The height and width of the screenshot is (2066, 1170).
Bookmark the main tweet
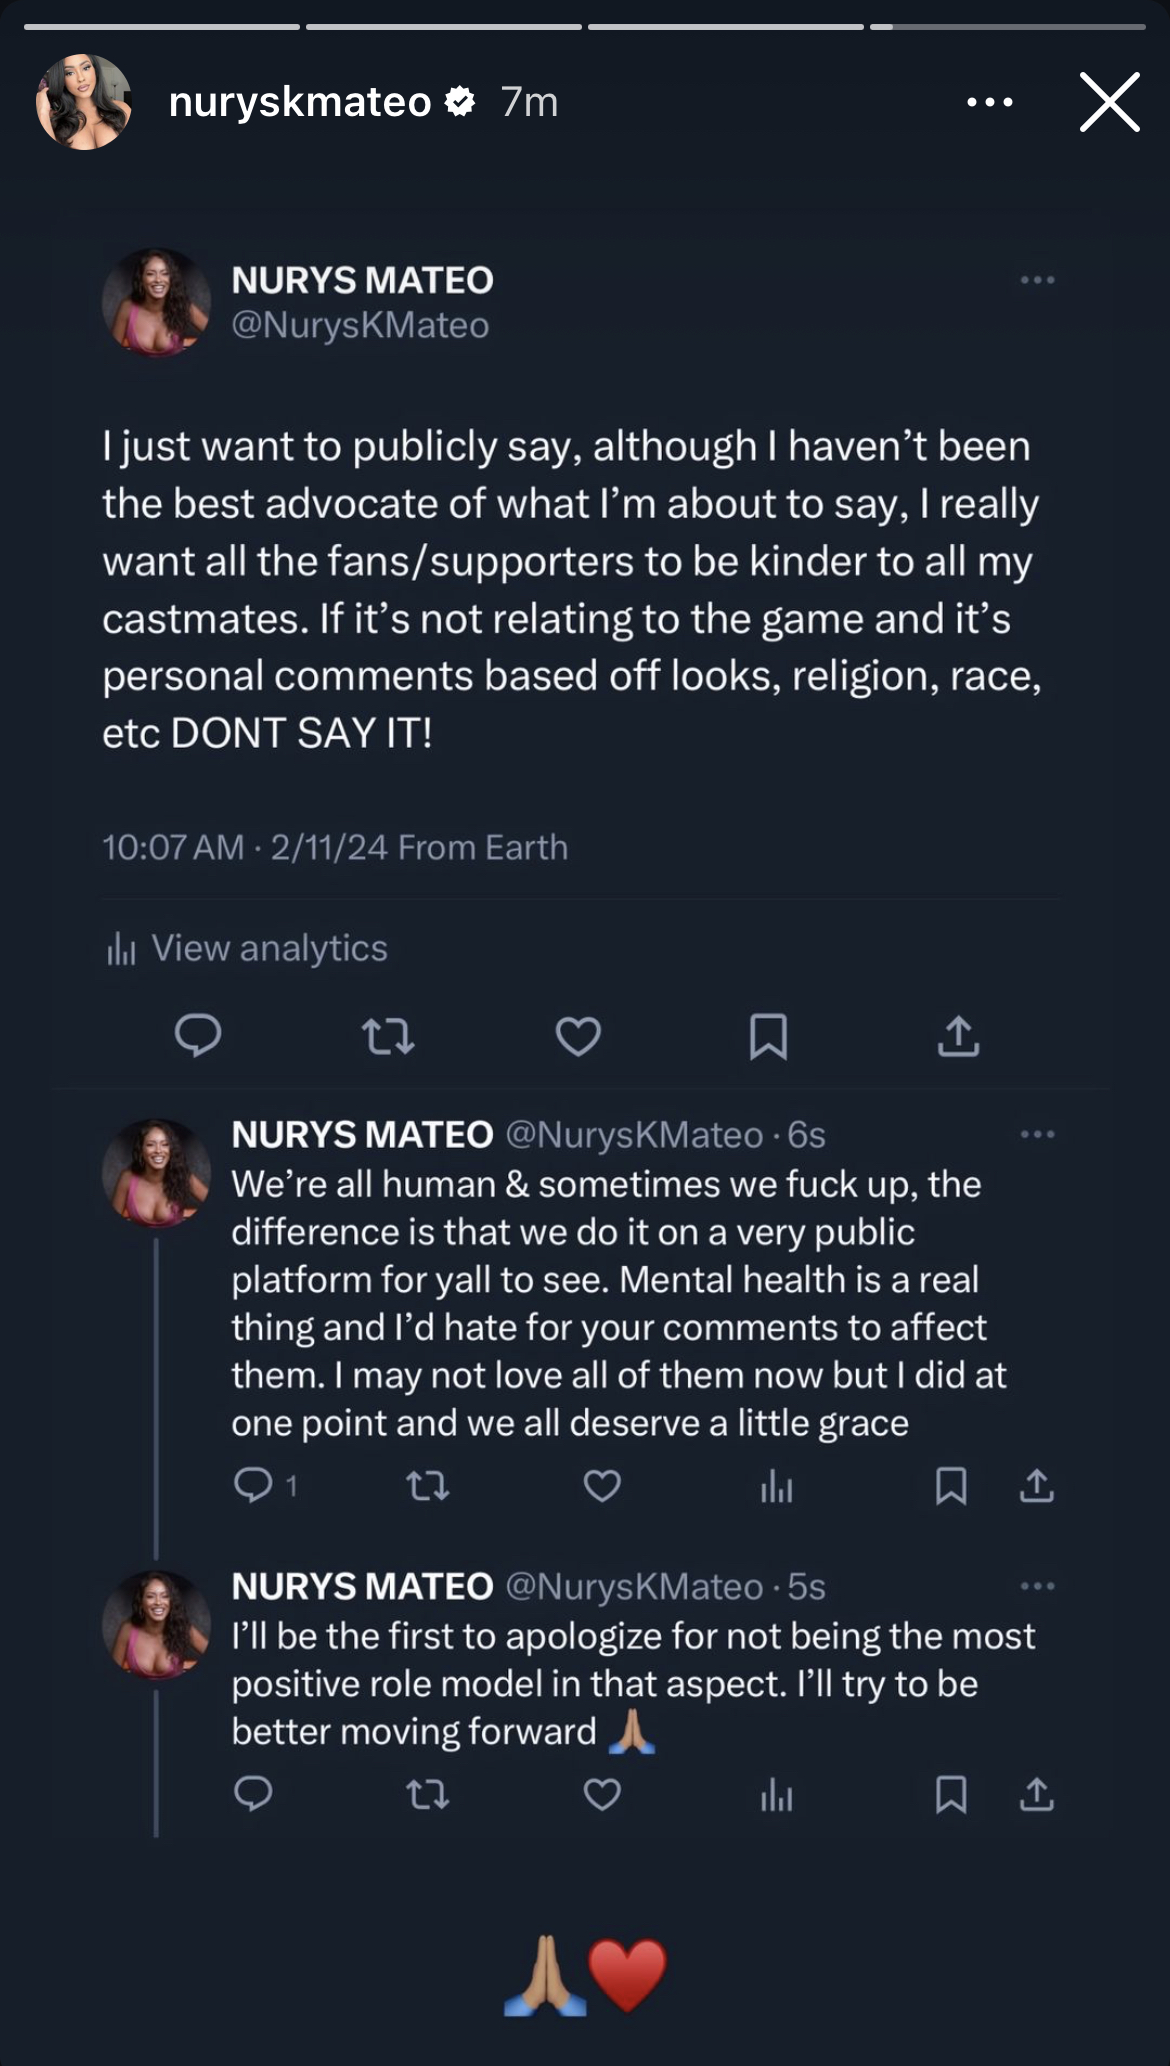click(x=768, y=1036)
